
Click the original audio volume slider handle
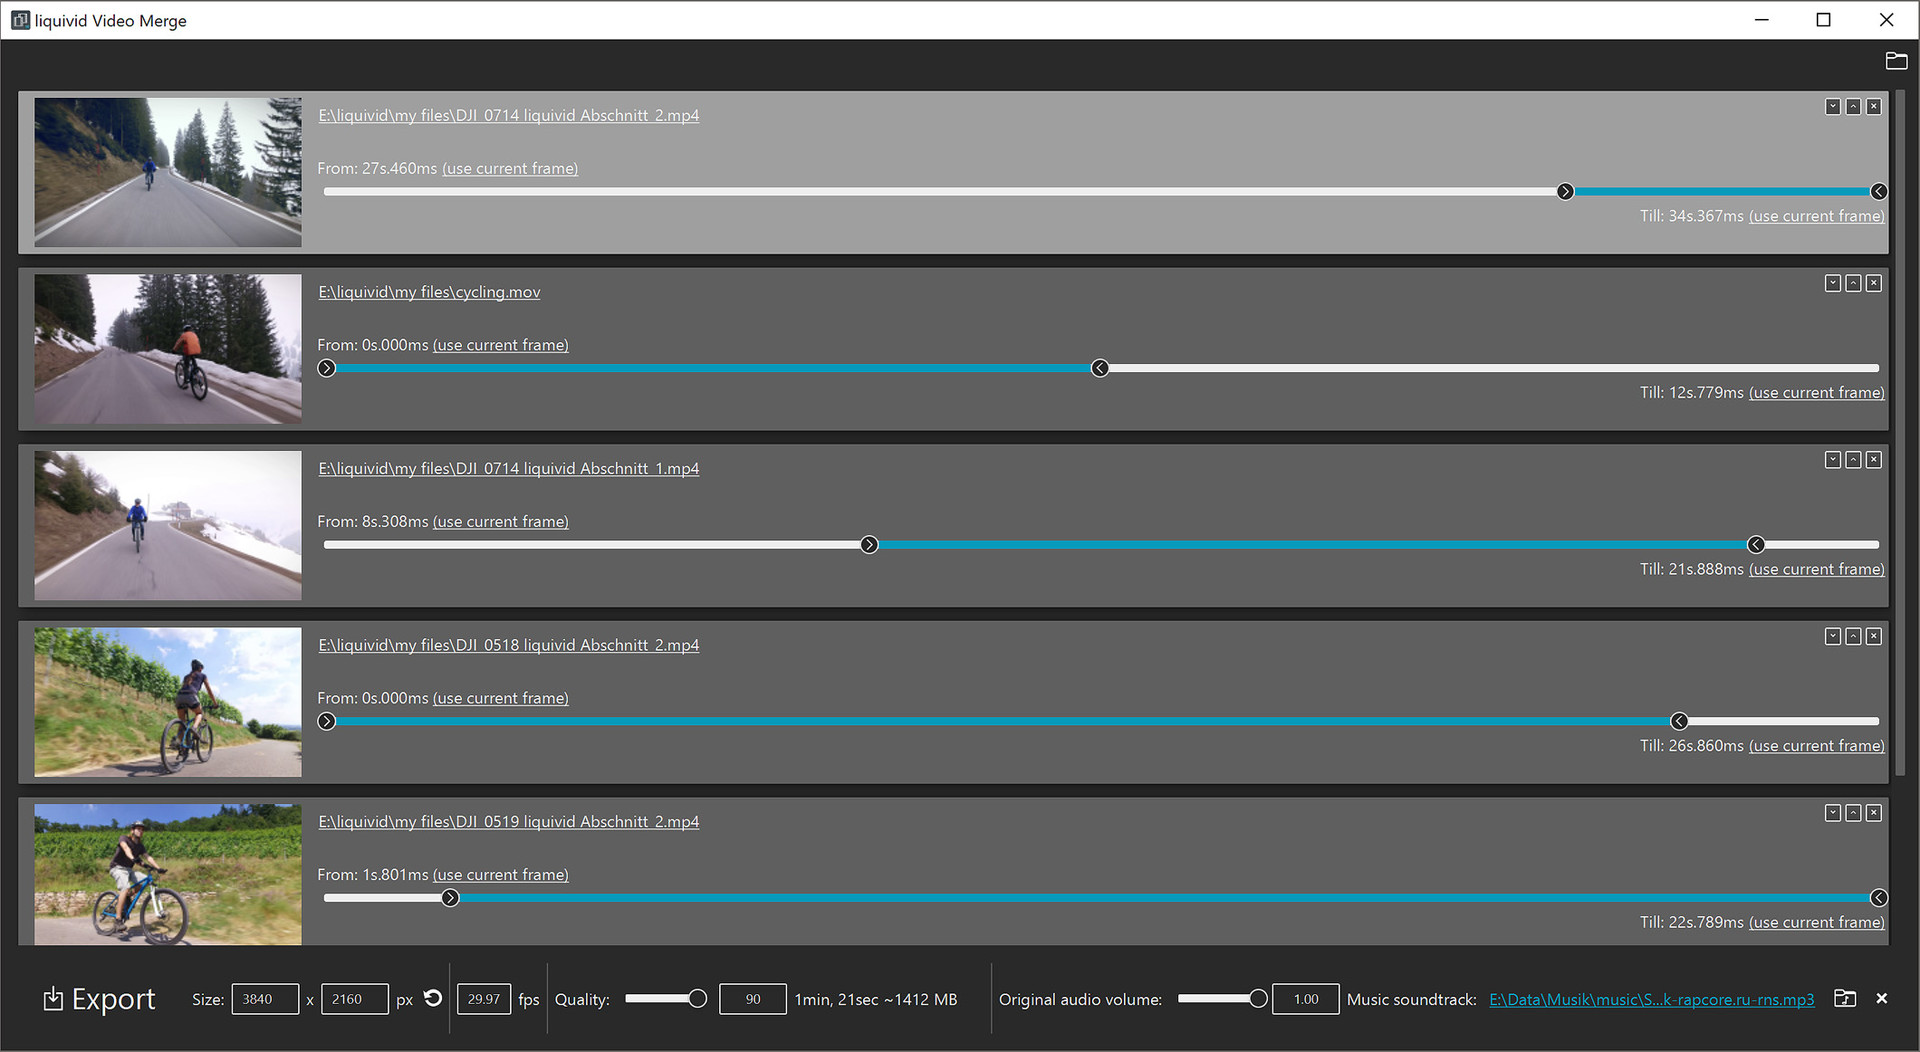[1258, 998]
